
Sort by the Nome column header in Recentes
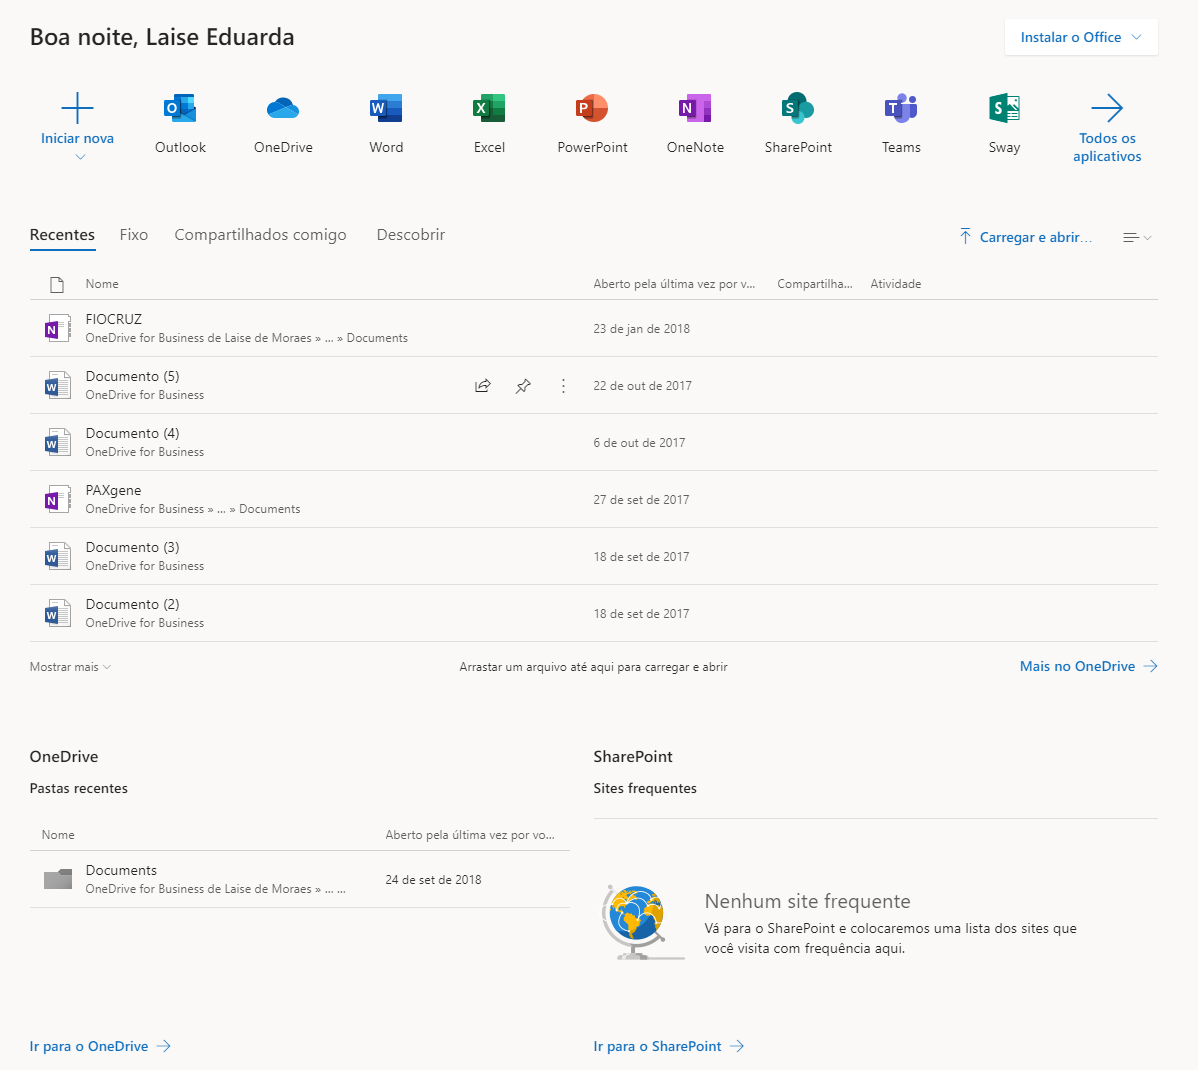tap(102, 284)
